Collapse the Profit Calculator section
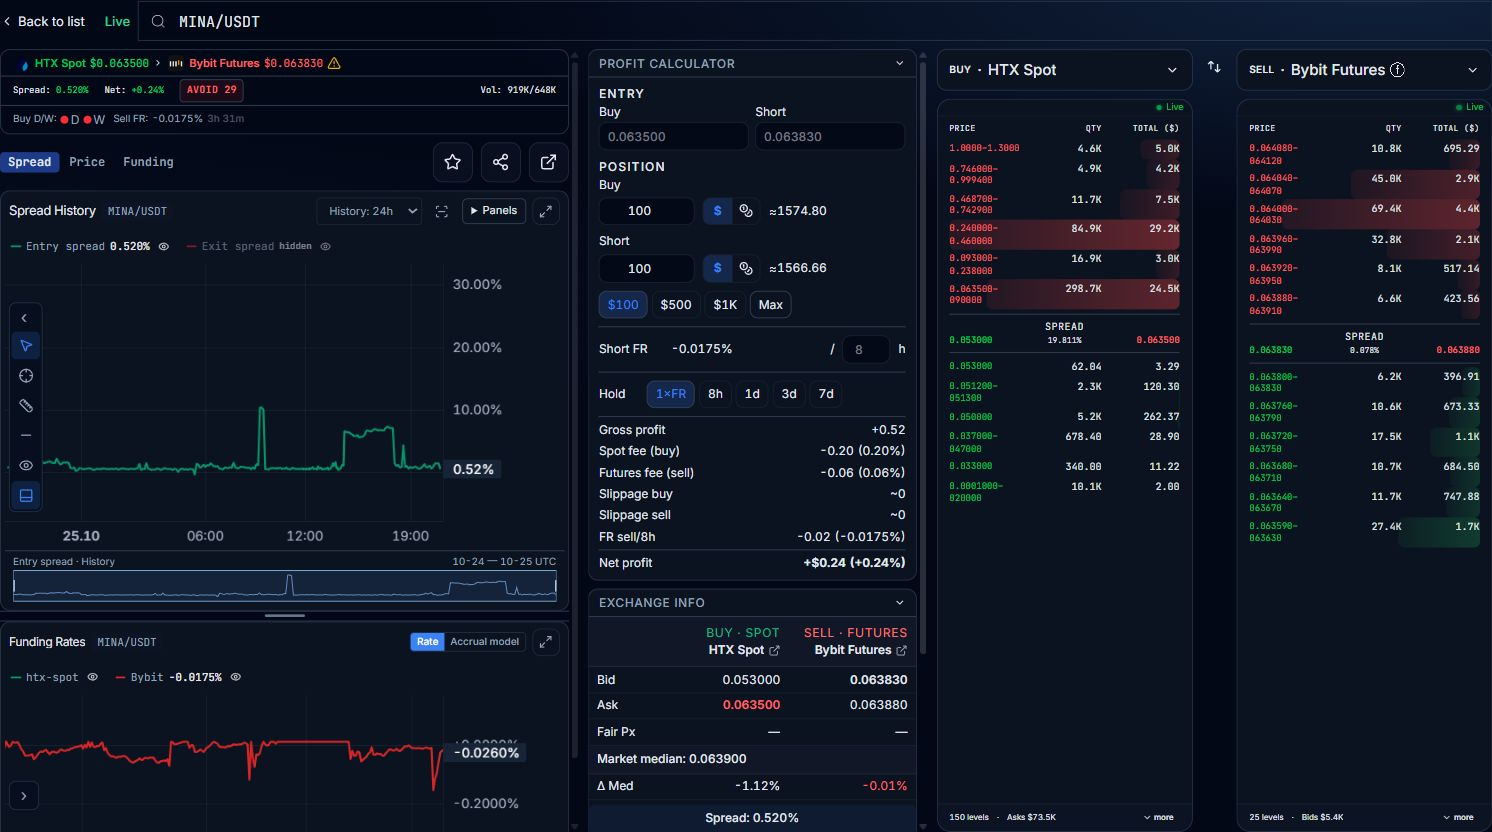Viewport: 1492px width, 832px height. tap(899, 63)
